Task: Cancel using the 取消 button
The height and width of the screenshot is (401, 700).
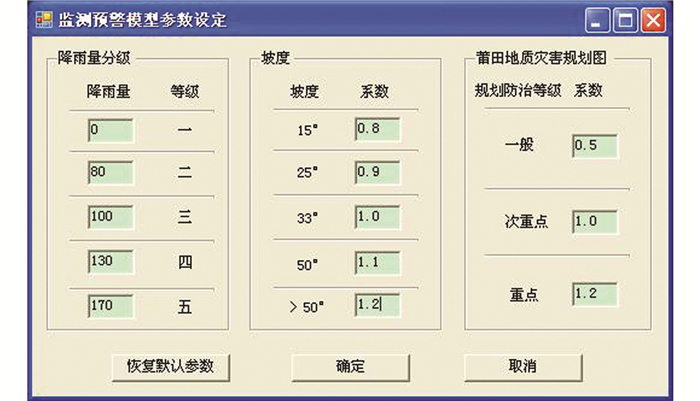Action: (522, 366)
